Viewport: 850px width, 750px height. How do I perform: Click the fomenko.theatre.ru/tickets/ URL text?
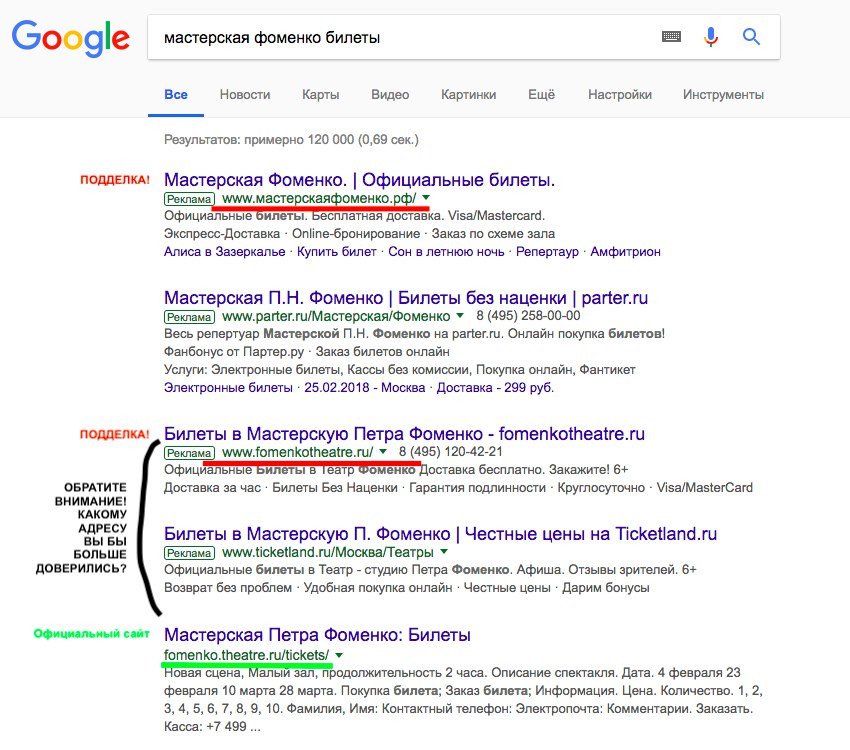[x=247, y=655]
